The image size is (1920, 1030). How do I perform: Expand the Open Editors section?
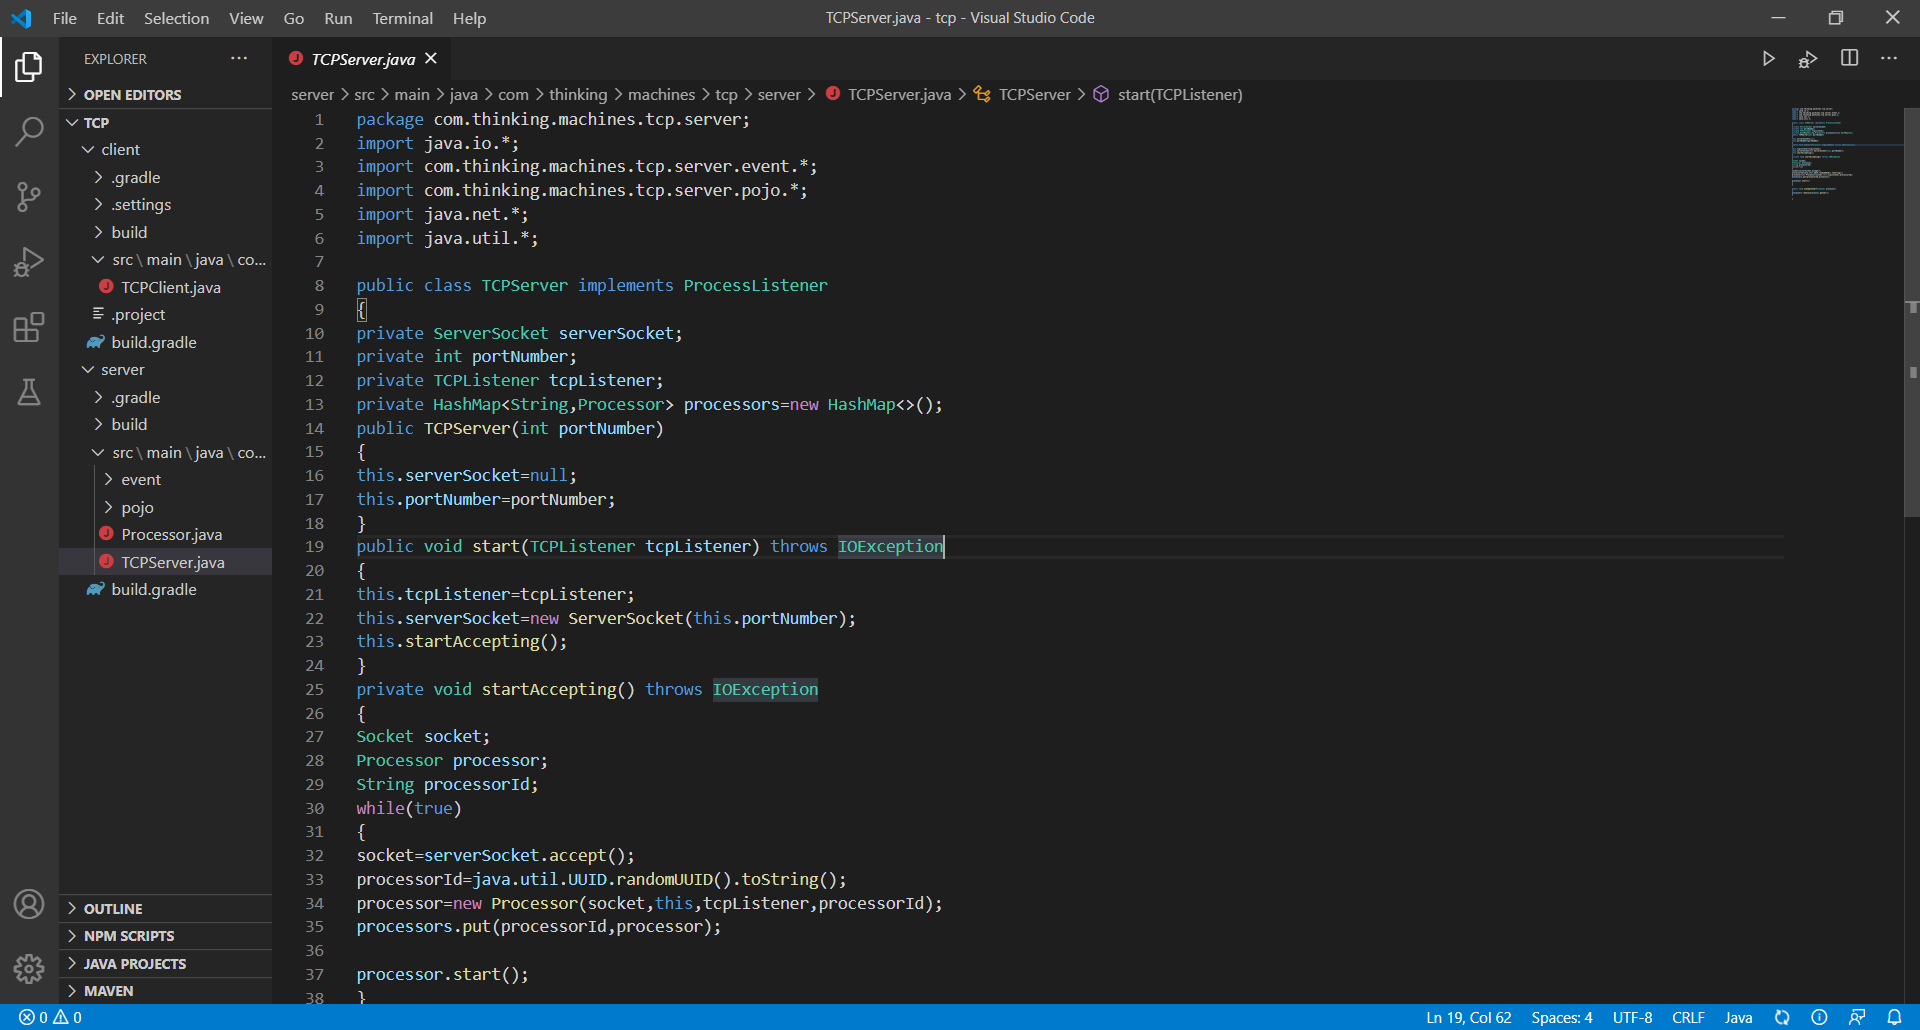point(166,95)
